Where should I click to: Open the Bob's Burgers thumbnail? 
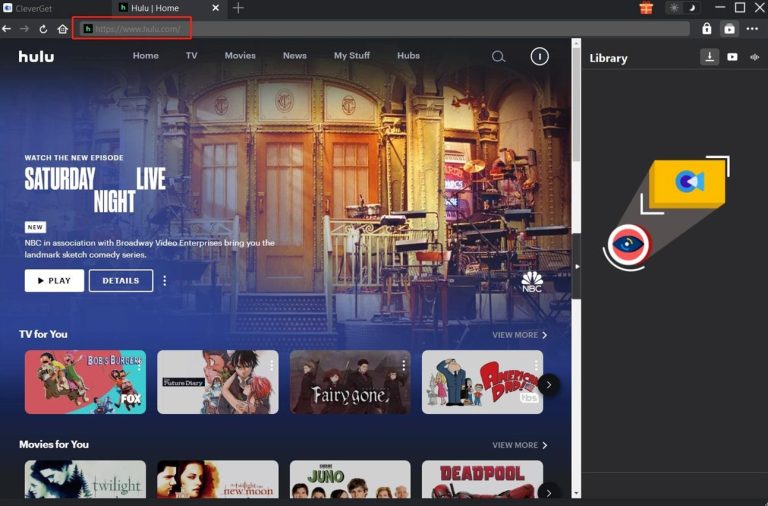click(x=85, y=382)
